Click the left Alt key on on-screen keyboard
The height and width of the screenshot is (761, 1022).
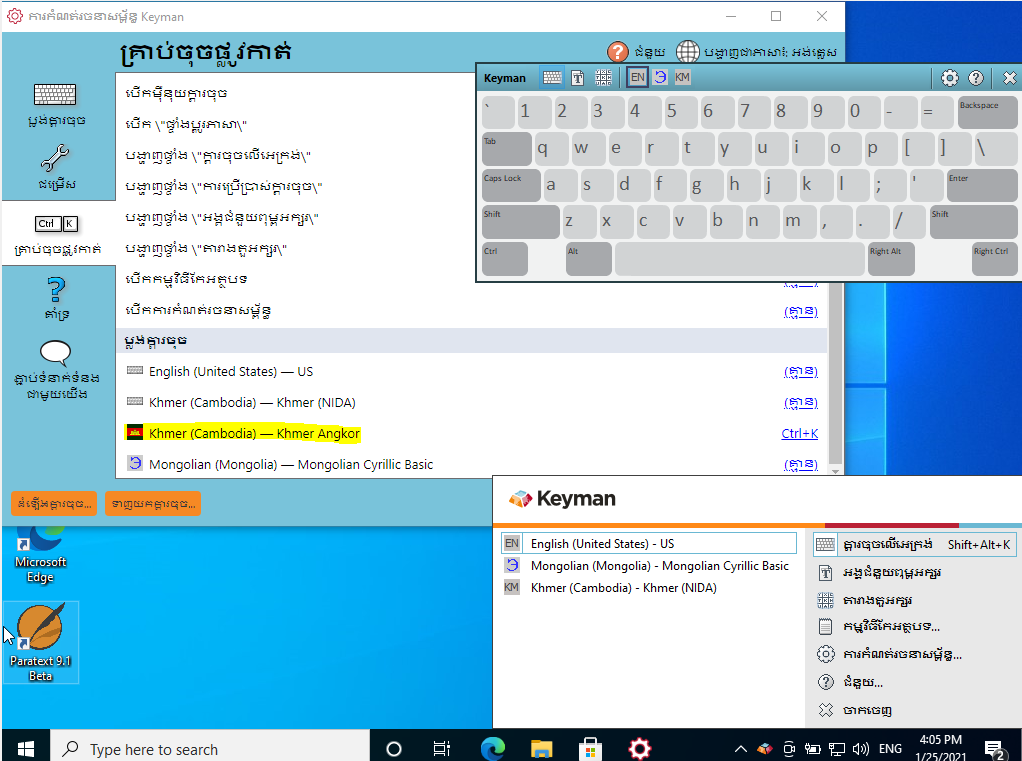point(589,259)
